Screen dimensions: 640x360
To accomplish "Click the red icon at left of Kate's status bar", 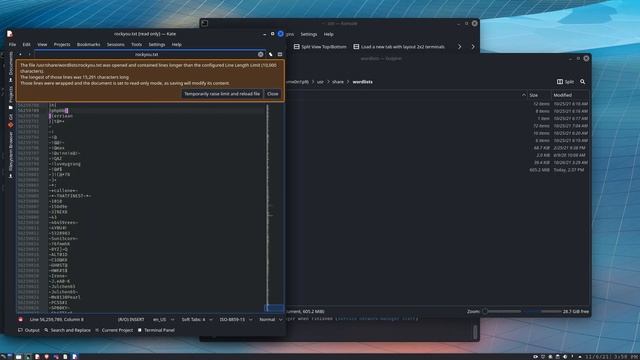I will pyautogui.click(x=20, y=319).
